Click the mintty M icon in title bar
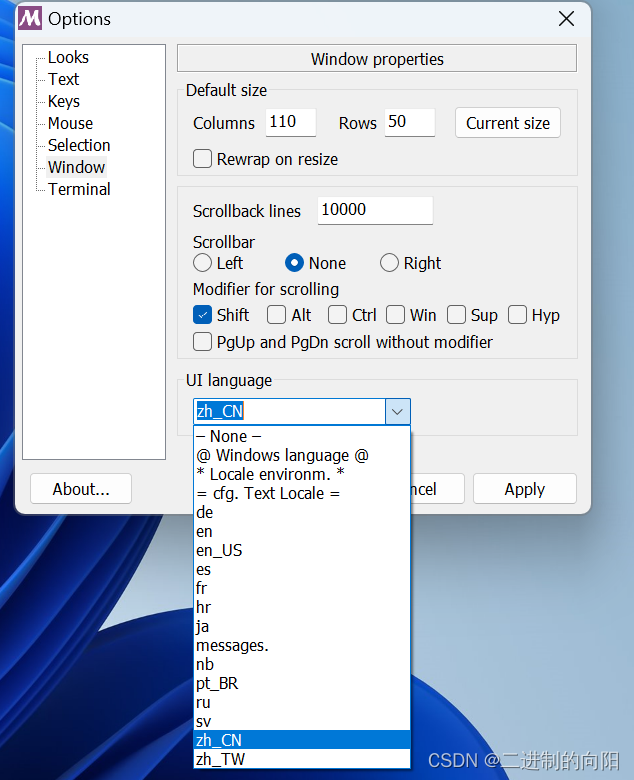The image size is (634, 780). tap(30, 18)
